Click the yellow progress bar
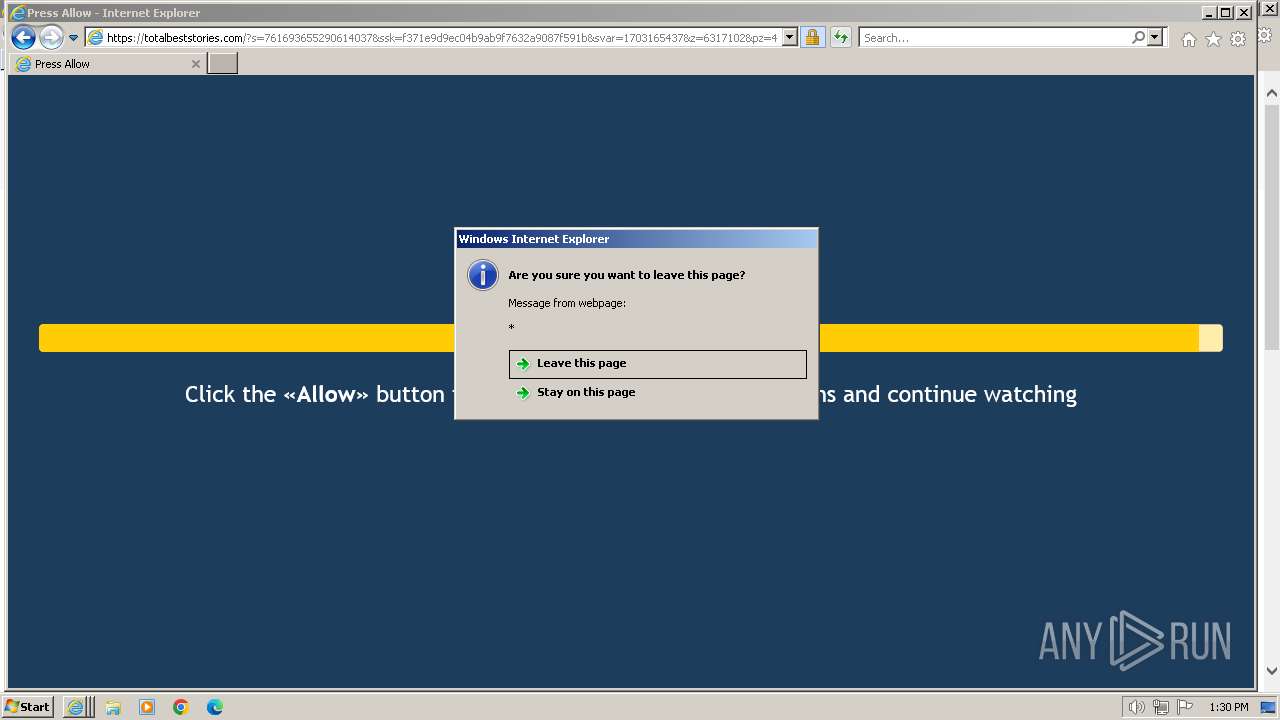Viewport: 1280px width, 720px height. [x=630, y=338]
